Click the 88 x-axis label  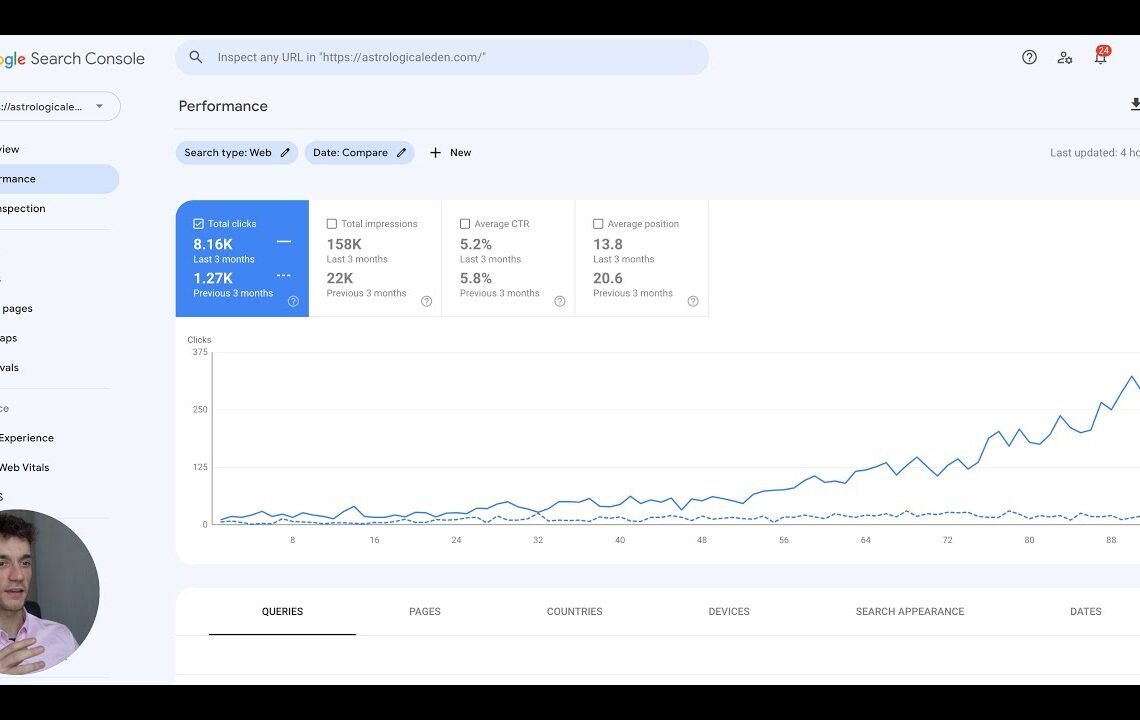coord(1111,540)
